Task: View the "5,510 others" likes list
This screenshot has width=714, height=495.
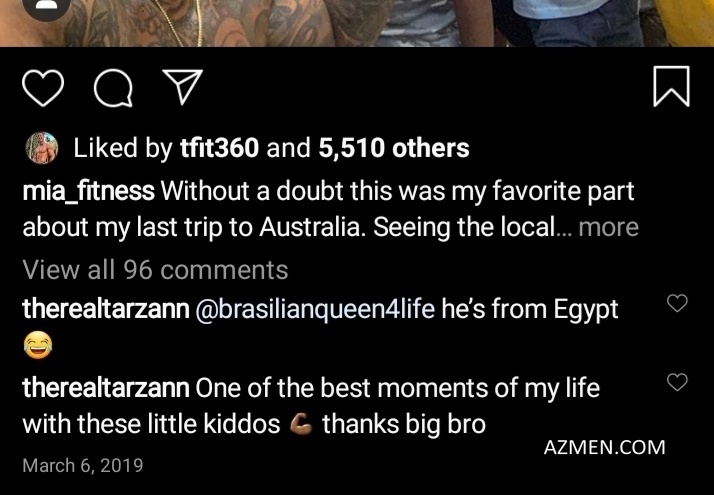Action: [x=394, y=148]
